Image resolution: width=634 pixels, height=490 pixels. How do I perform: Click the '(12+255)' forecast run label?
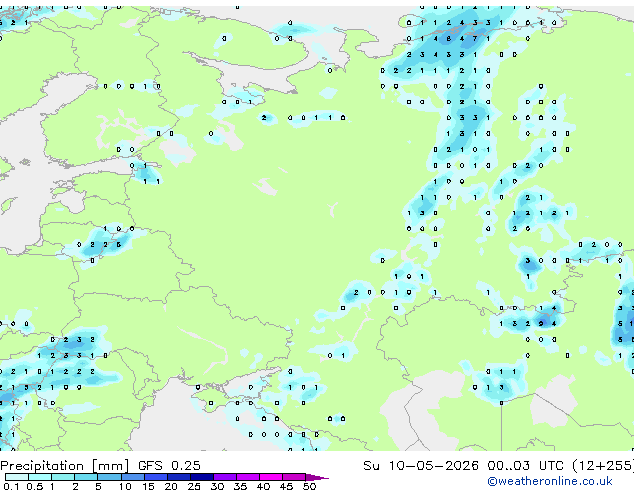click(603, 466)
